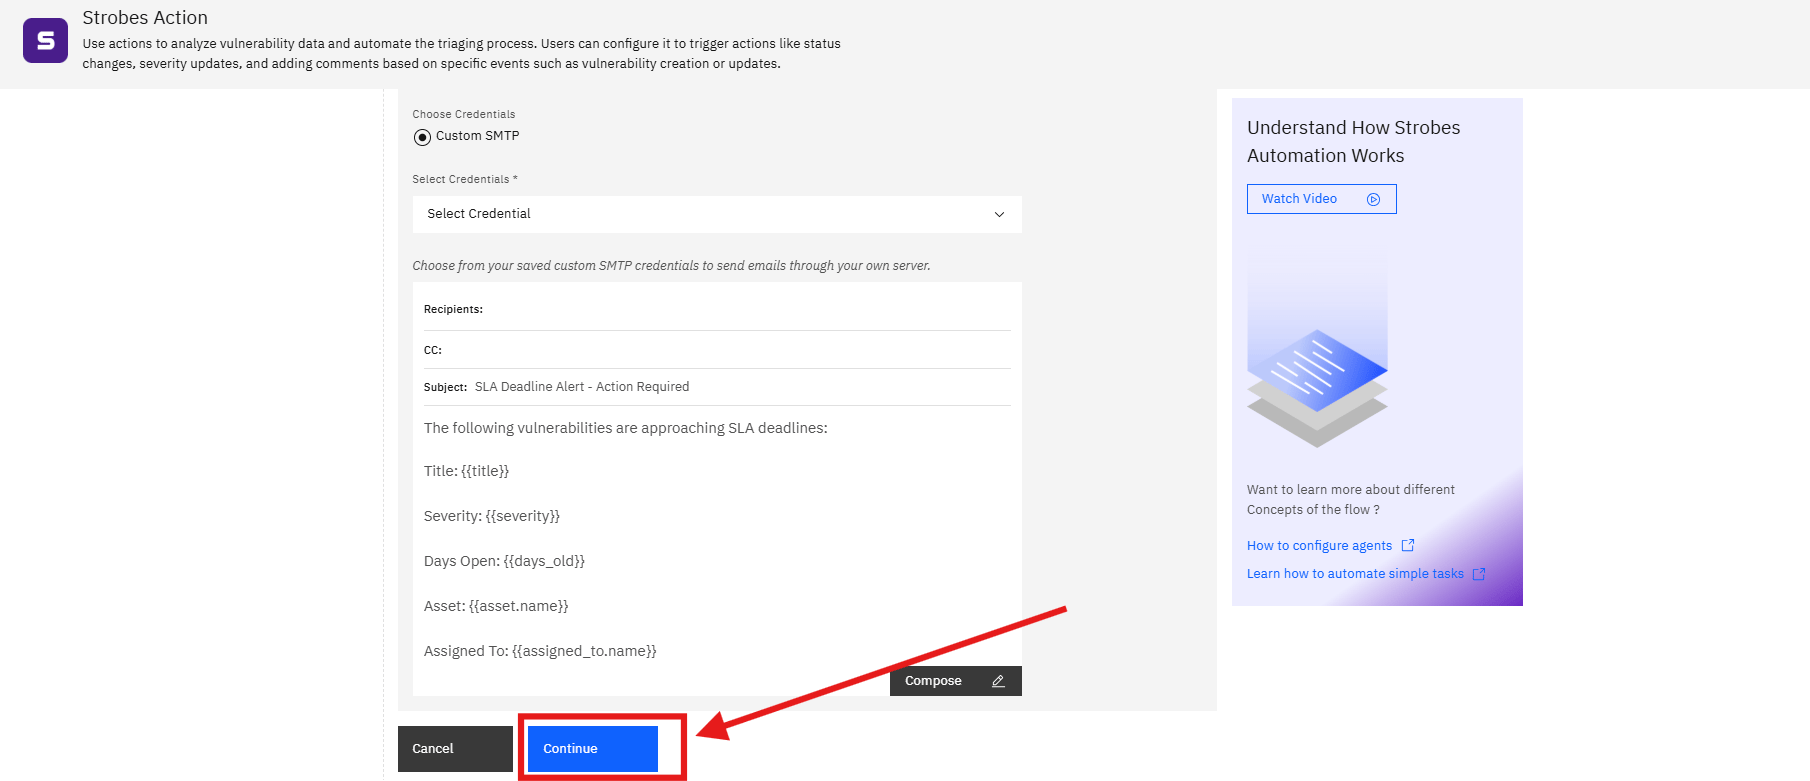Click the text "Days Open: {{days_old}}"
This screenshot has height=781, width=1810.
[504, 561]
